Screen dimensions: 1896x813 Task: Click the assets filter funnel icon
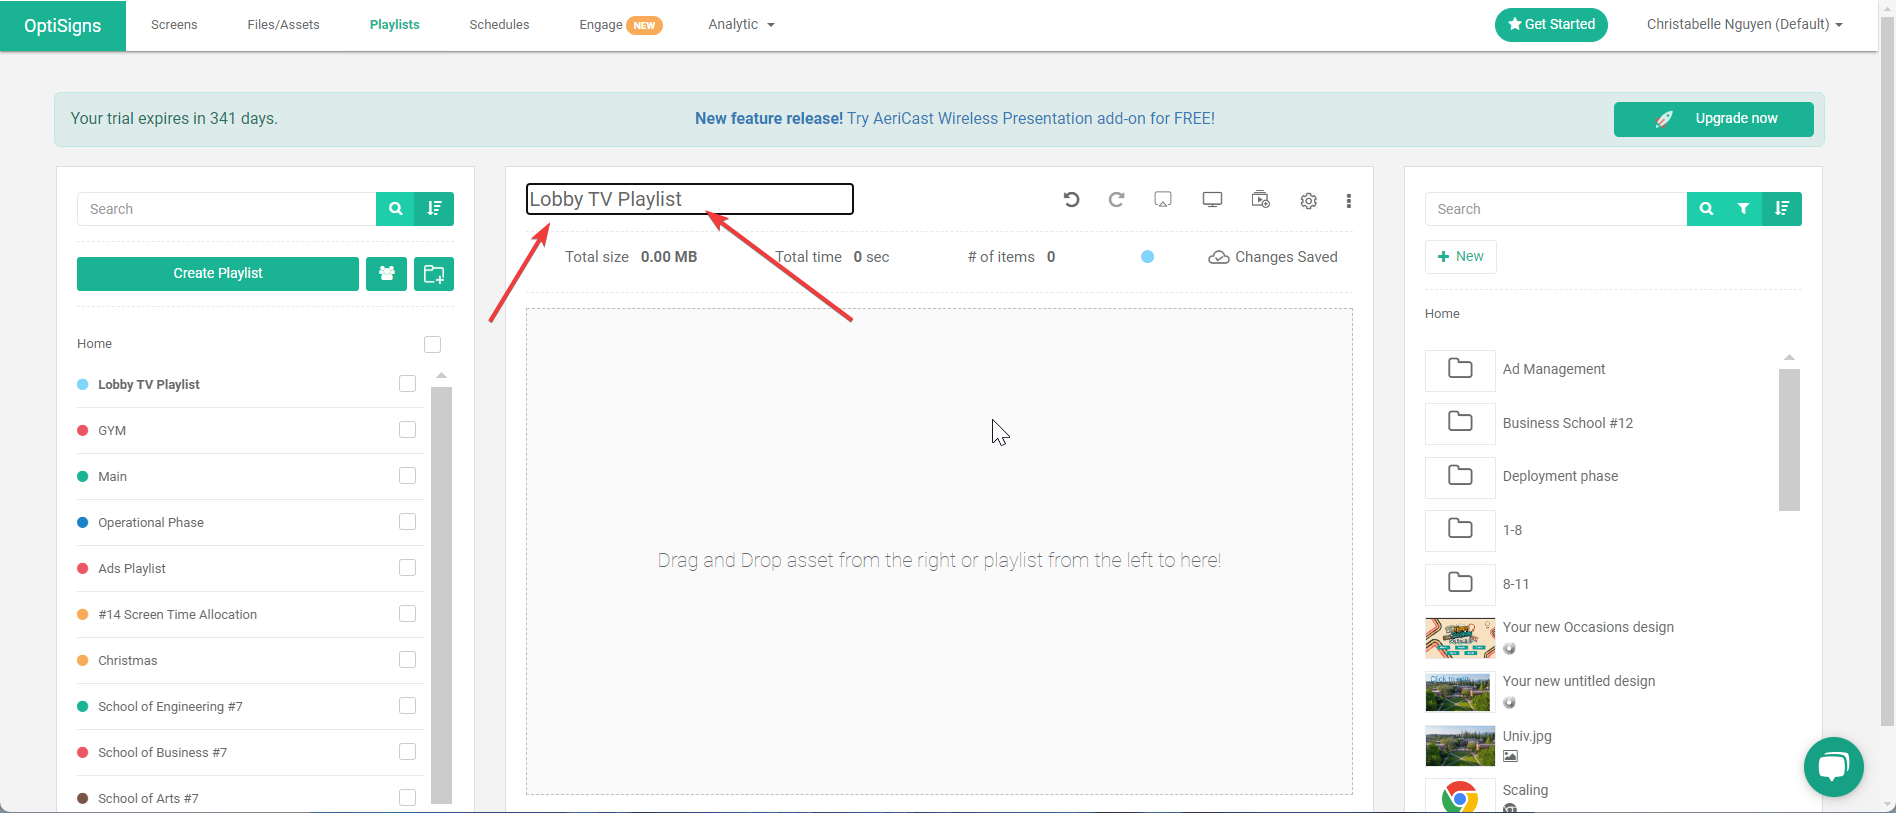(x=1743, y=209)
